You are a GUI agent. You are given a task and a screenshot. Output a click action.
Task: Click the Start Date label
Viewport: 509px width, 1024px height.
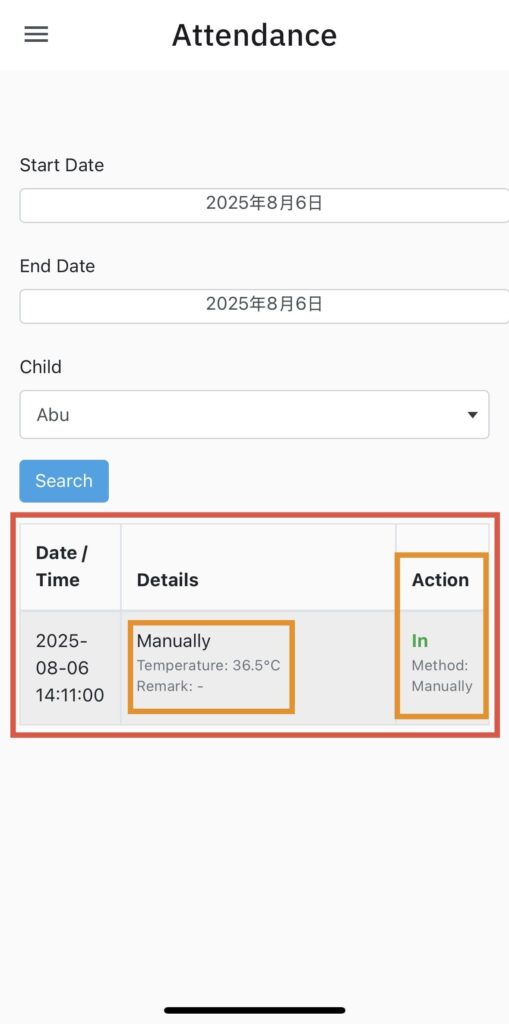click(61, 165)
